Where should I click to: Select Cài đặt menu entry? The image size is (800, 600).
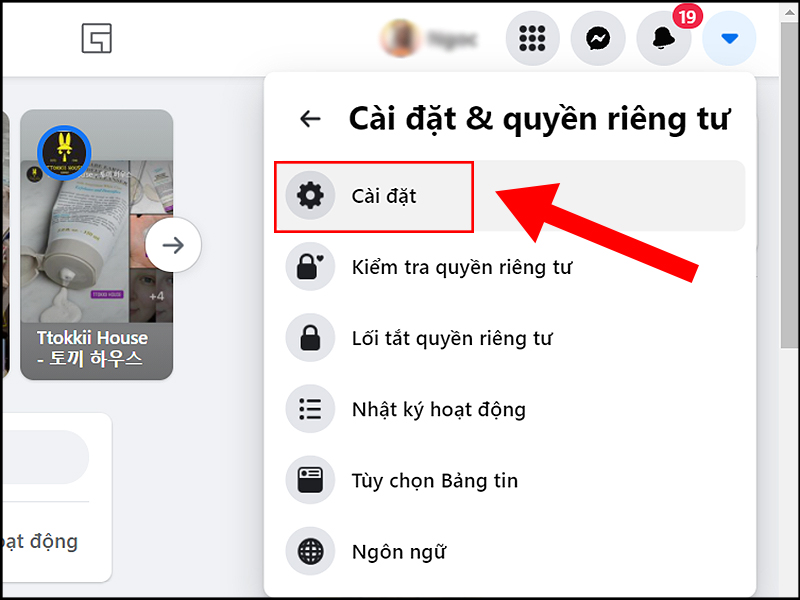click(510, 196)
